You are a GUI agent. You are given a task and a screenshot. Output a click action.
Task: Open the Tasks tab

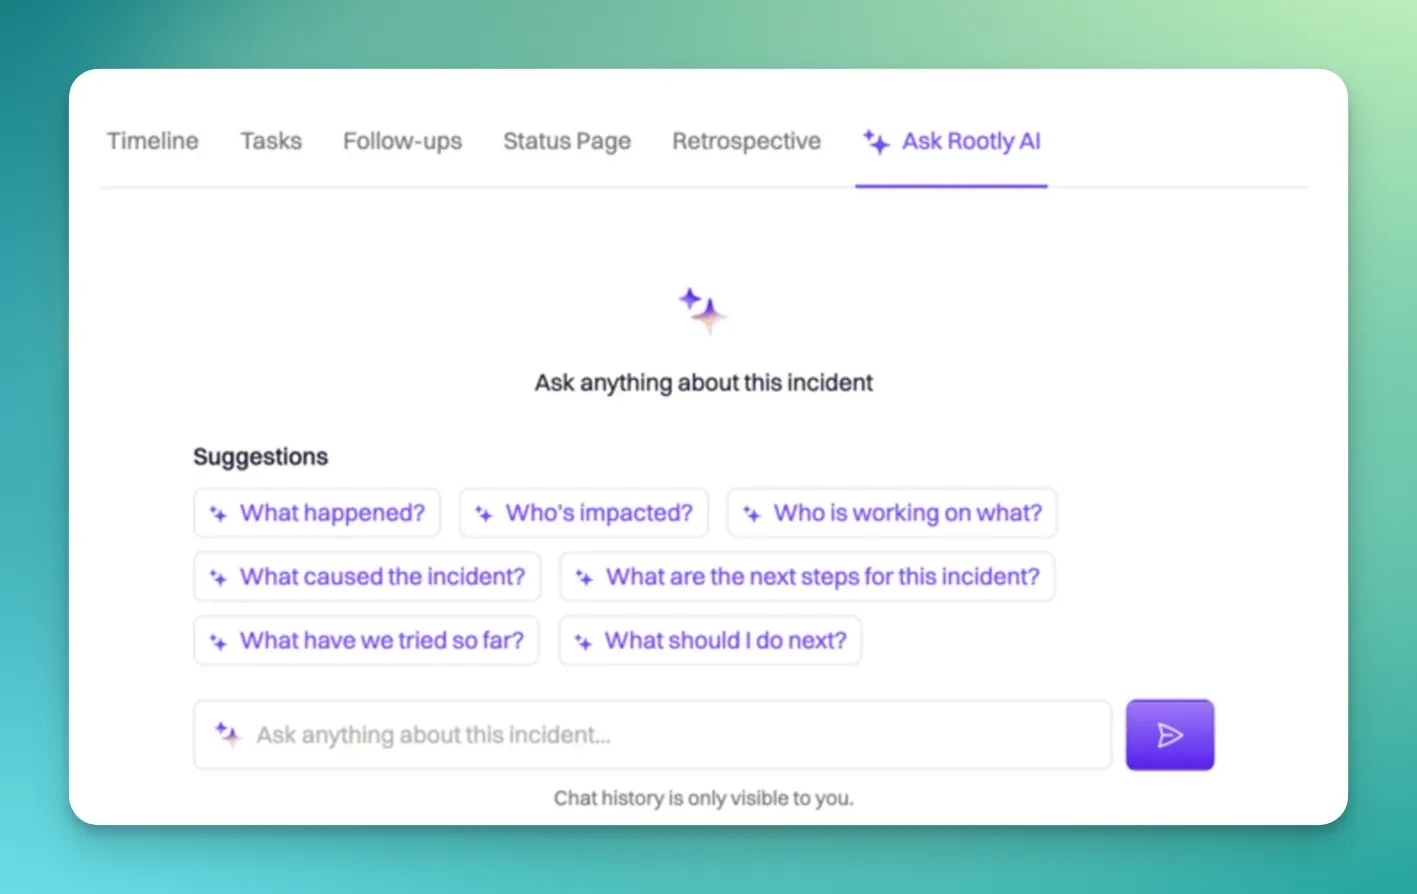click(x=271, y=141)
